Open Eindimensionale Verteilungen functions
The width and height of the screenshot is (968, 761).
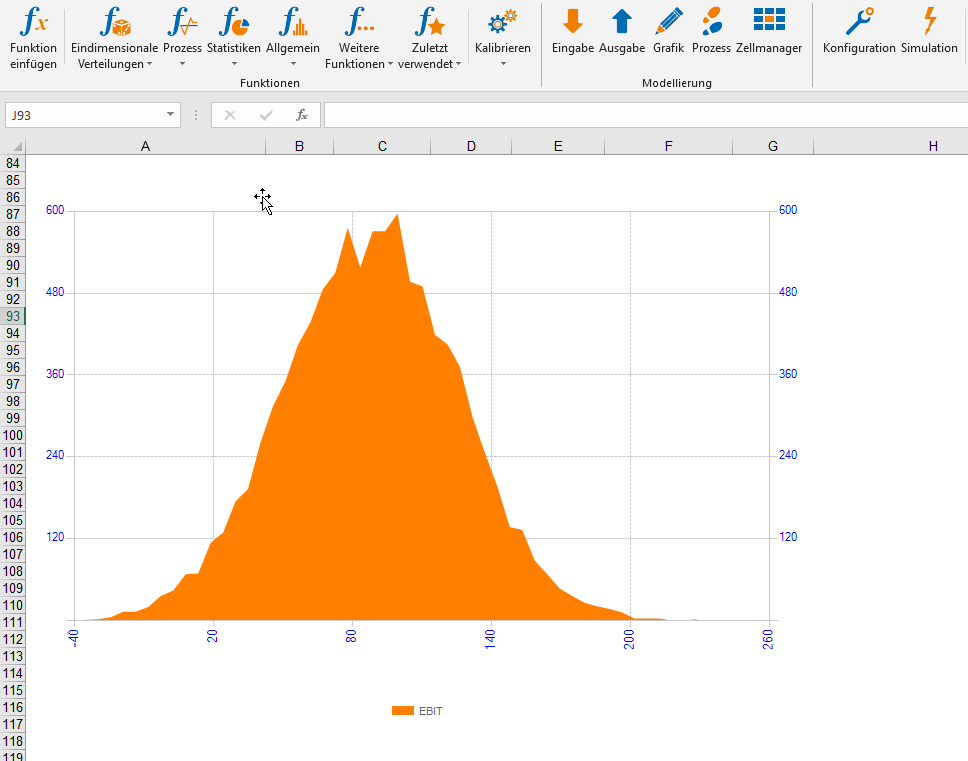115,22
